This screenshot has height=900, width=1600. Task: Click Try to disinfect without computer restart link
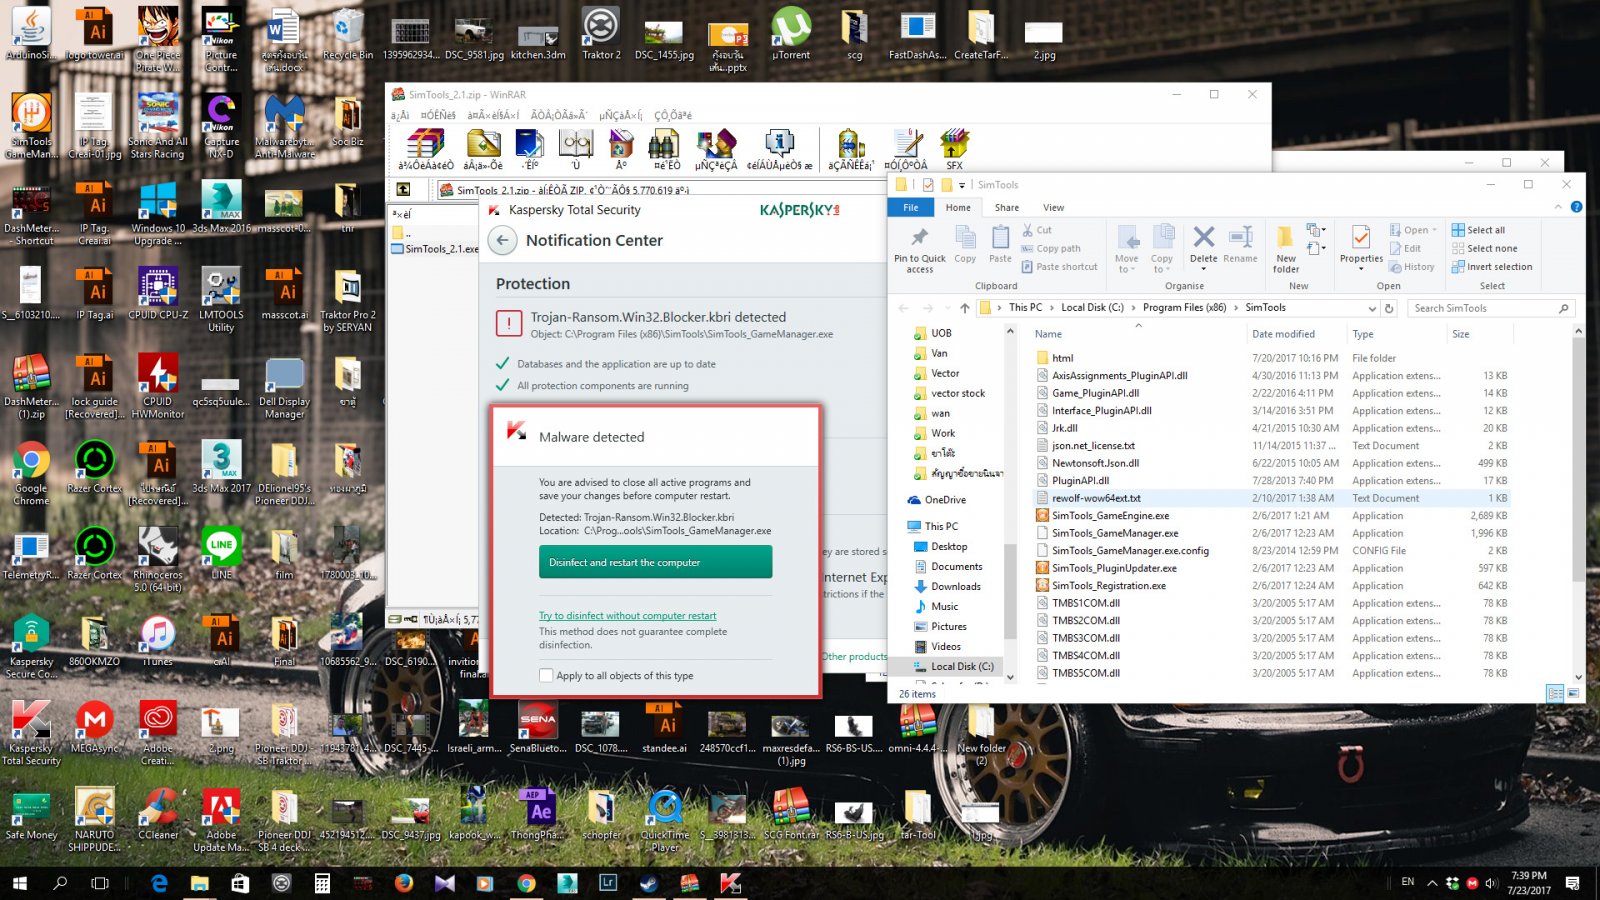coord(627,616)
